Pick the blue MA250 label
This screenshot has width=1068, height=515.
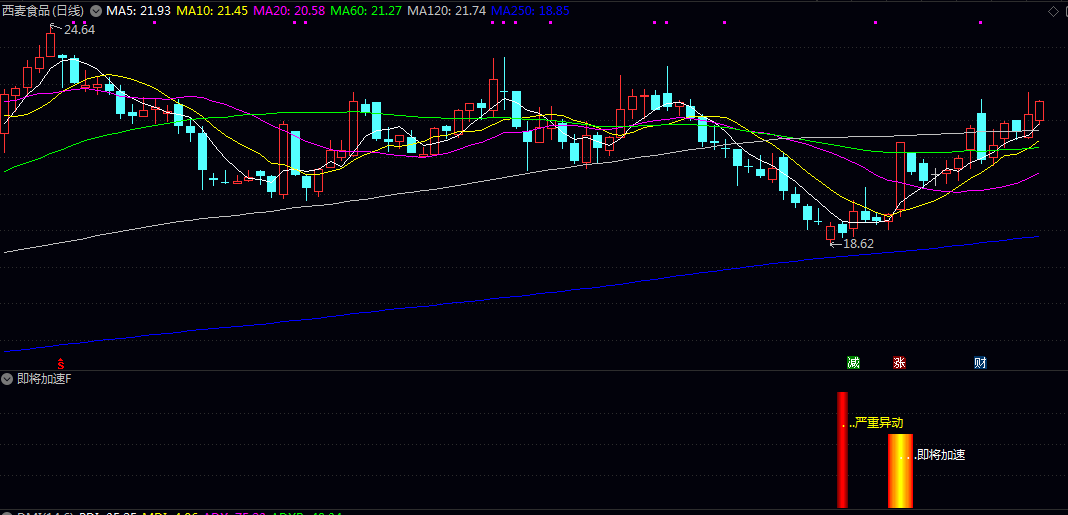[x=531, y=11]
